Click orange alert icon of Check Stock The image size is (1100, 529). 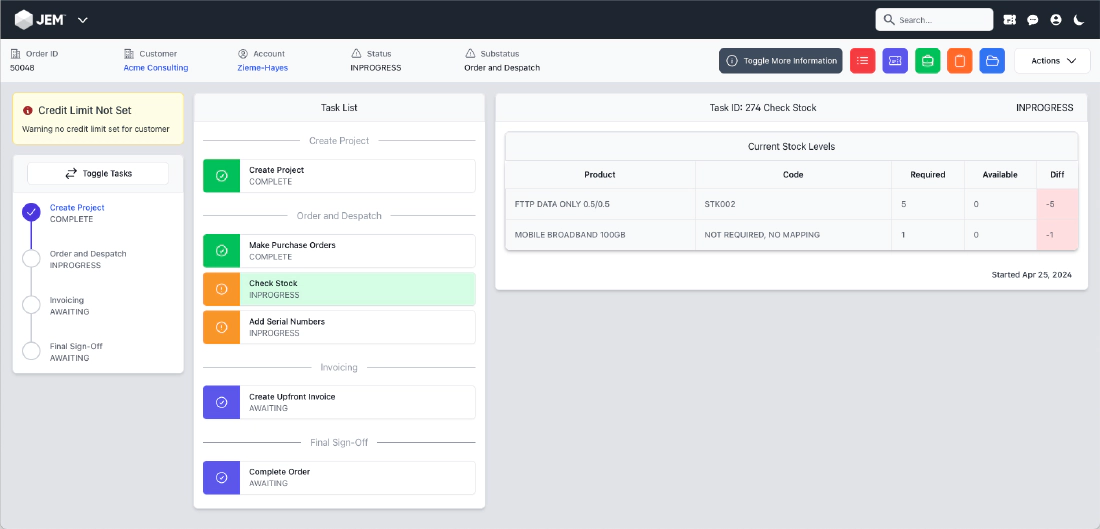pos(222,289)
